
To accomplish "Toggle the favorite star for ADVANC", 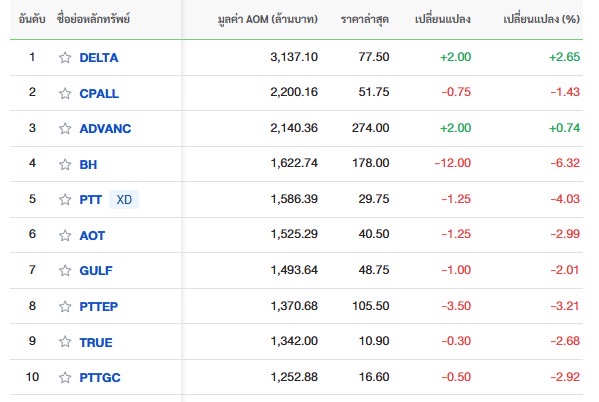I will [65, 128].
